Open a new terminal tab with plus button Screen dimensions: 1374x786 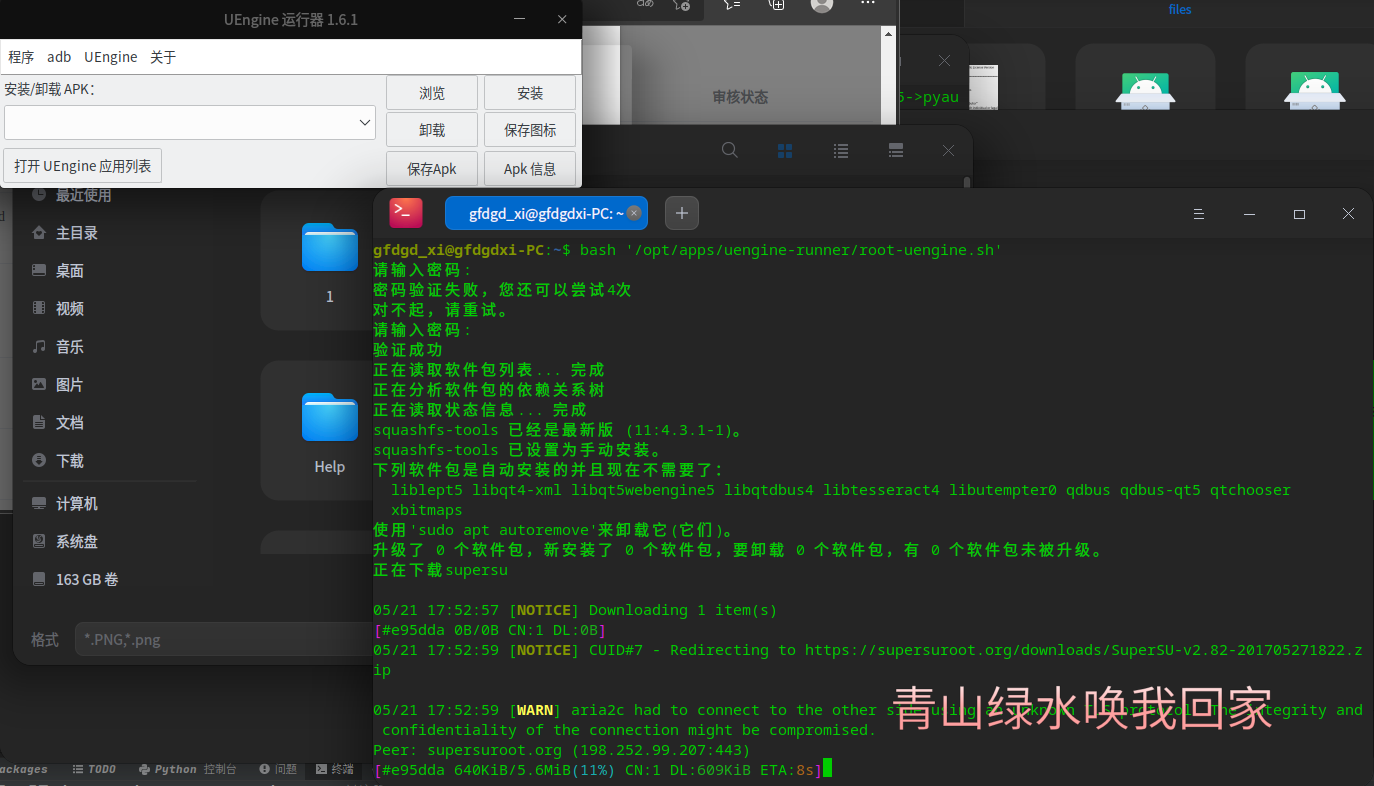point(682,213)
